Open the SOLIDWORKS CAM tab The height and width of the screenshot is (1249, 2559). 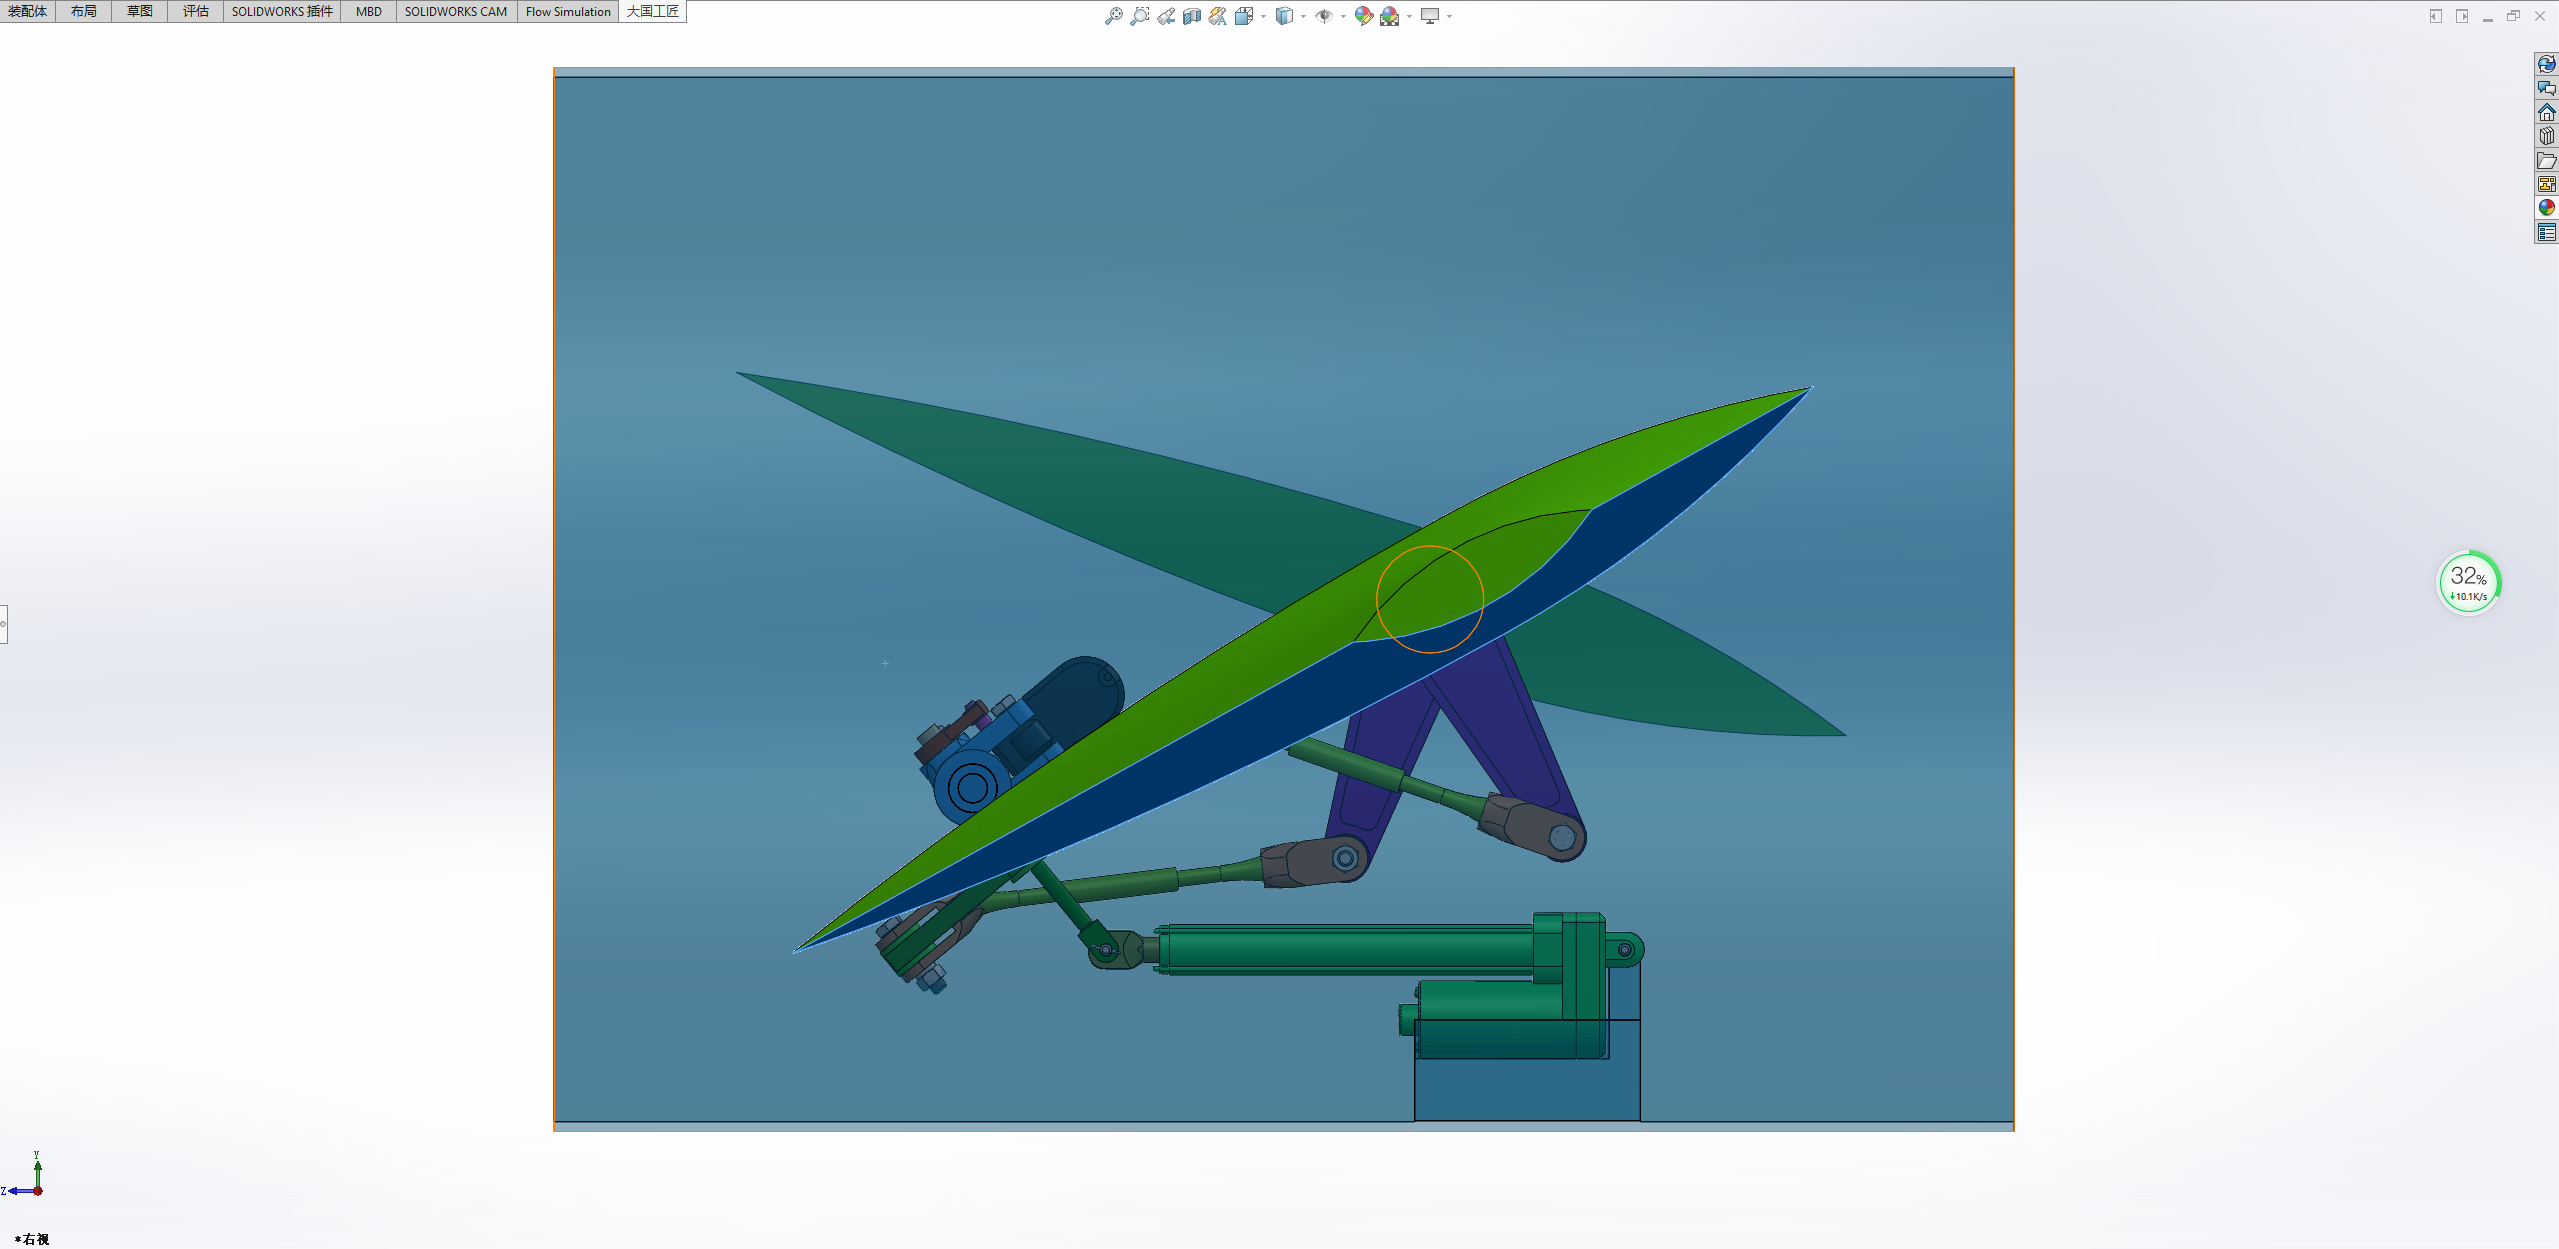click(x=456, y=12)
